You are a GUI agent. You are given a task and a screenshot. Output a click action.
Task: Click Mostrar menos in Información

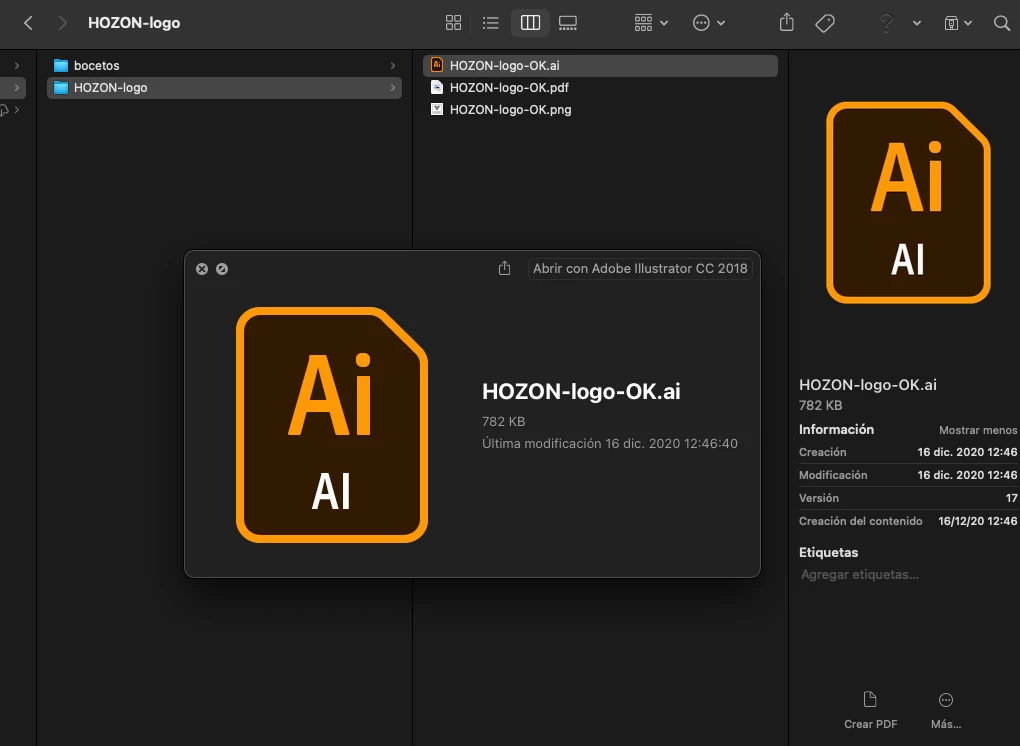point(978,431)
